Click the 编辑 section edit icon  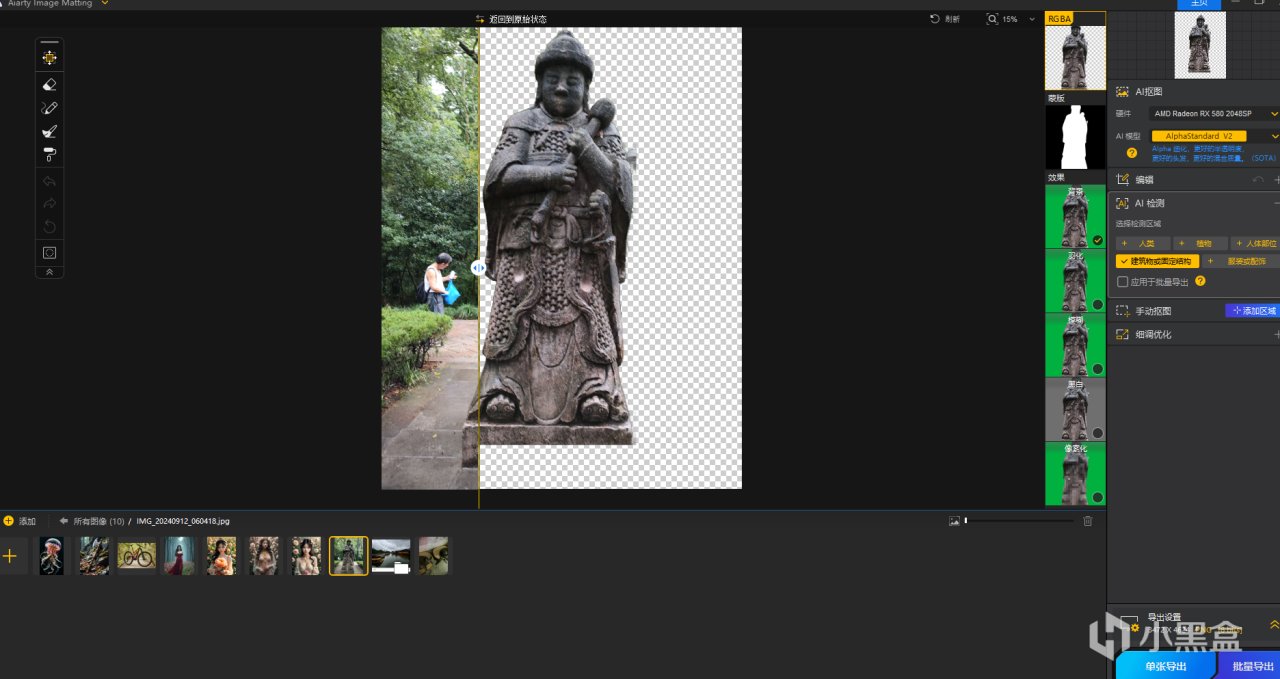(x=1123, y=180)
